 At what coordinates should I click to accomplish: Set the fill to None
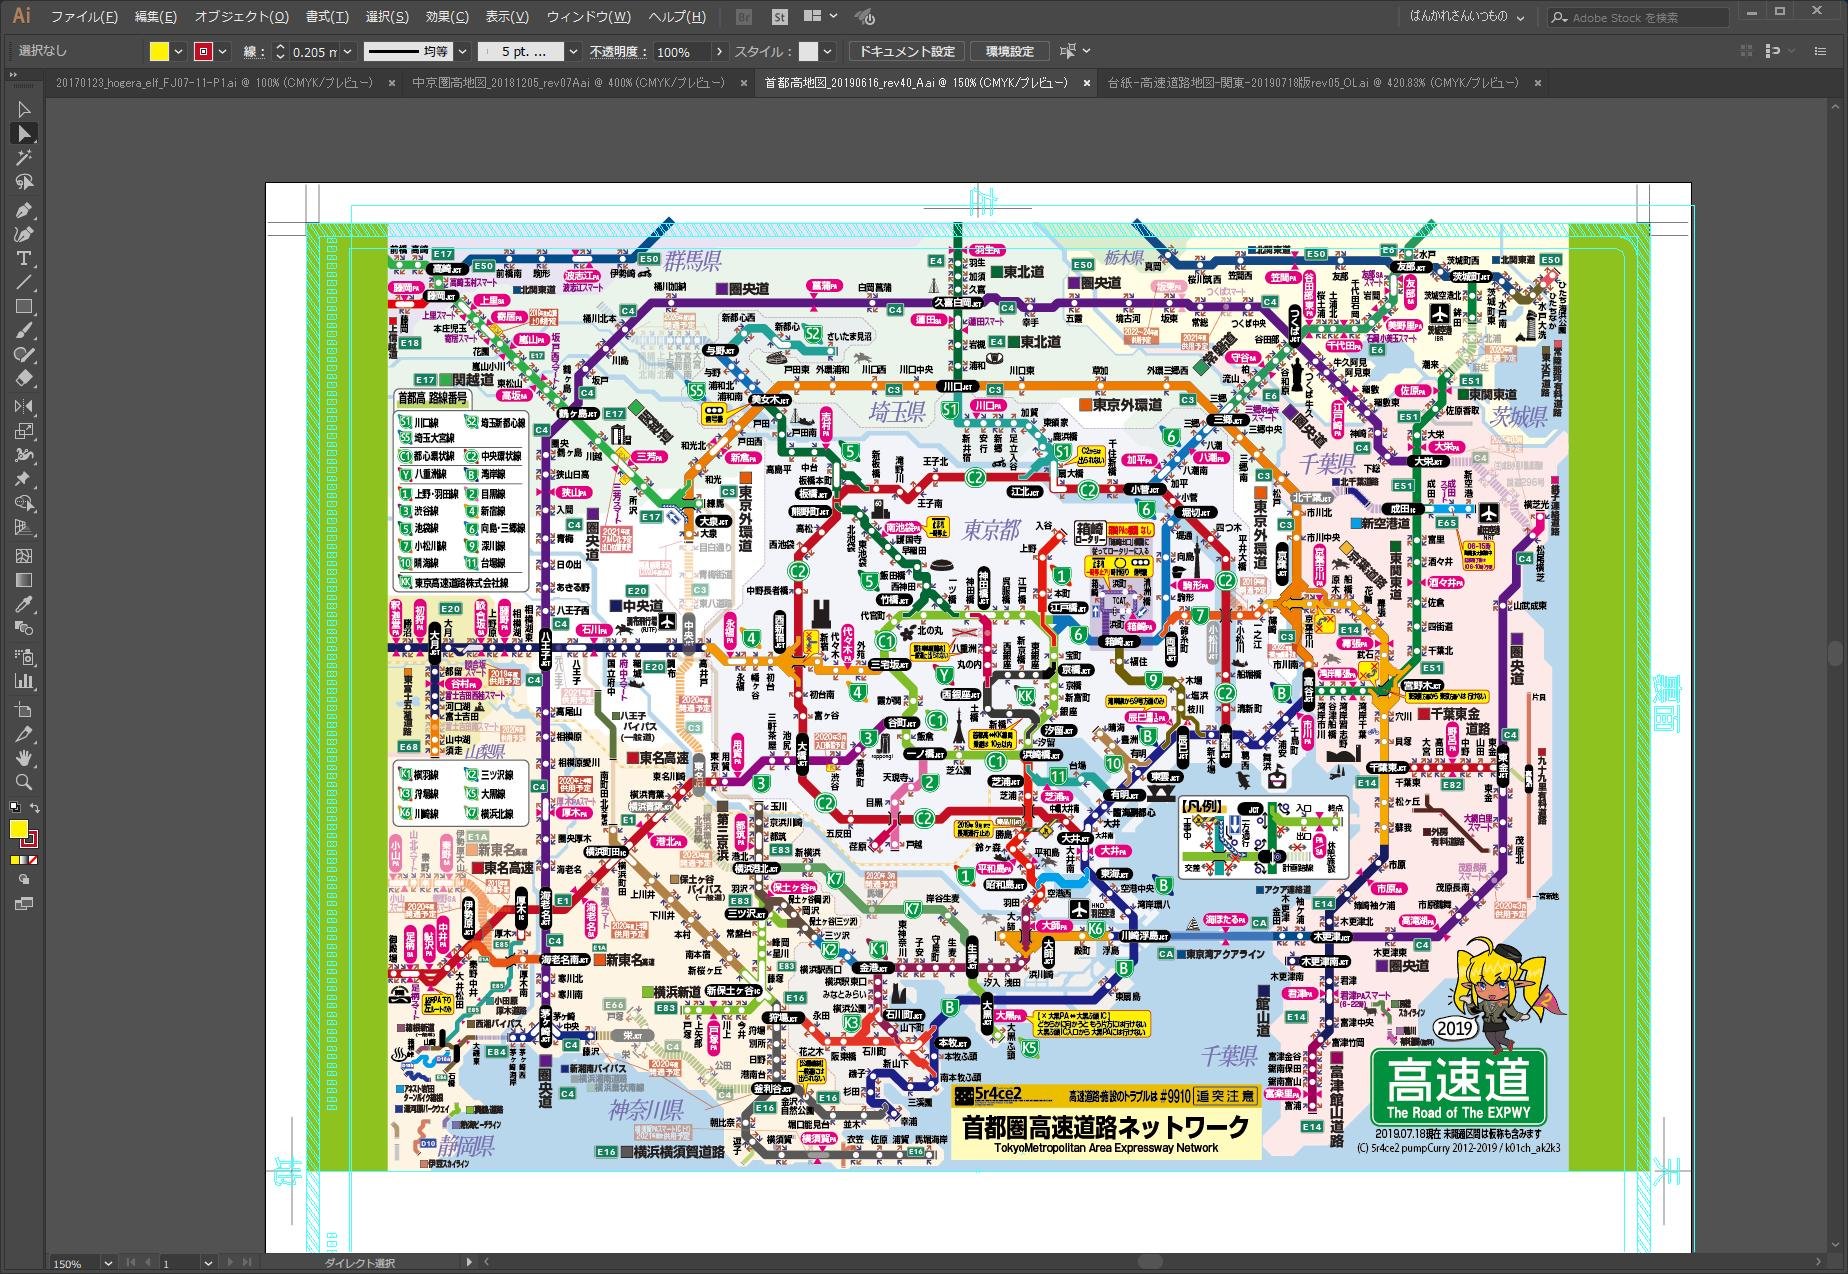[x=32, y=859]
